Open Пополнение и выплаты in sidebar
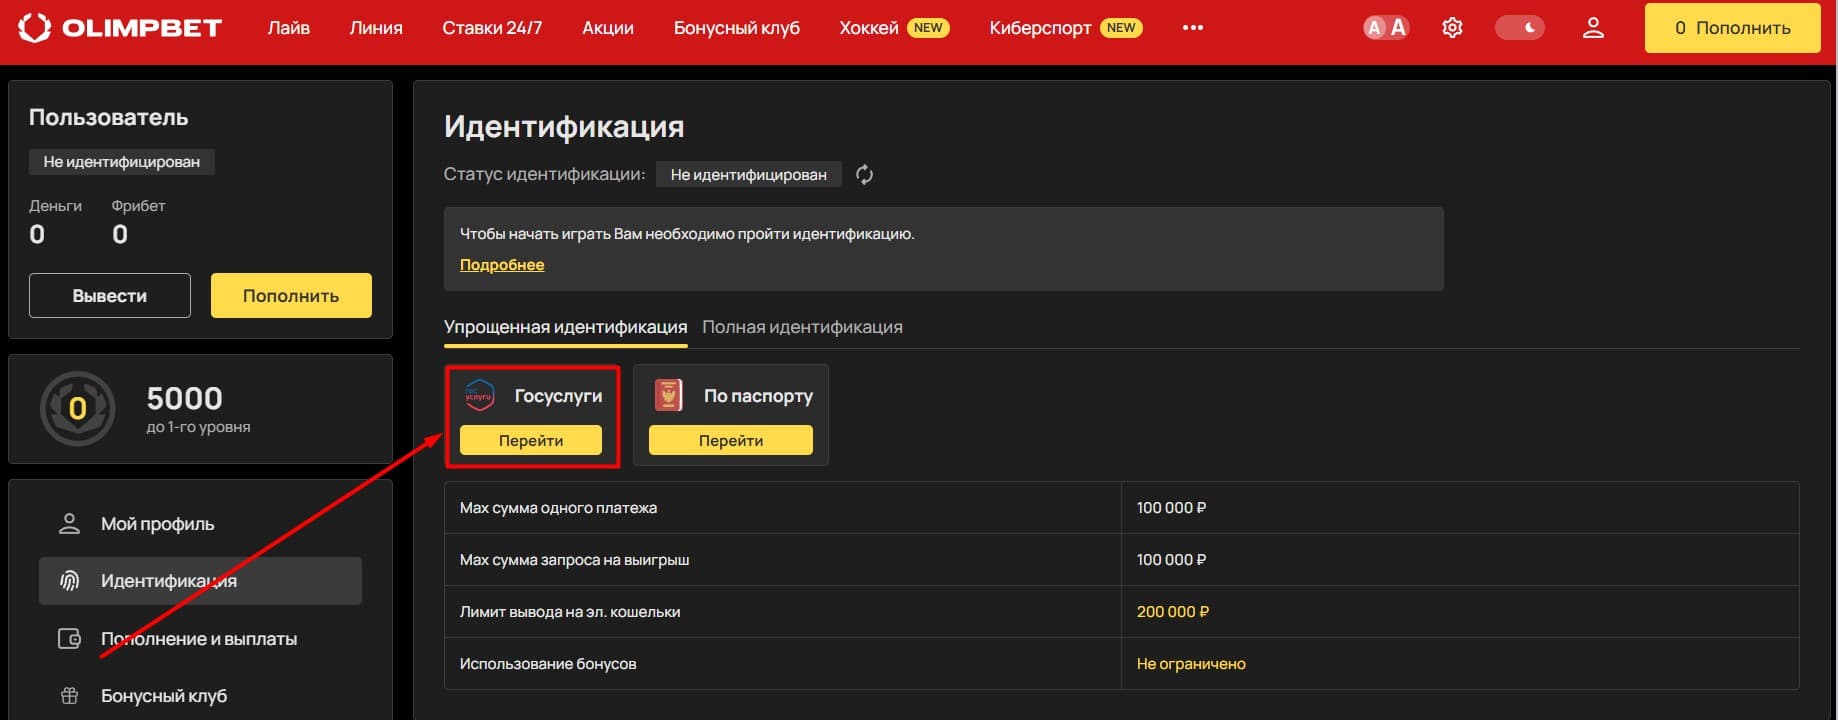Image resolution: width=1838 pixels, height=720 pixels. [x=200, y=639]
